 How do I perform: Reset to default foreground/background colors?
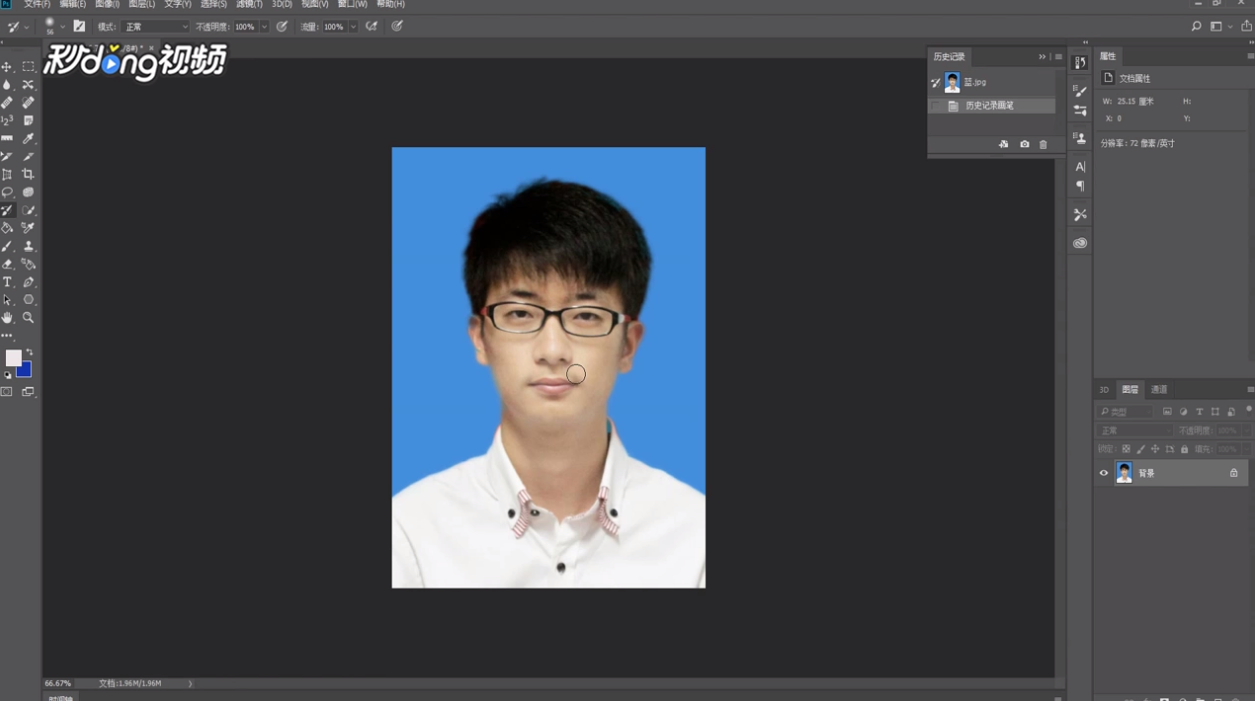pos(8,375)
